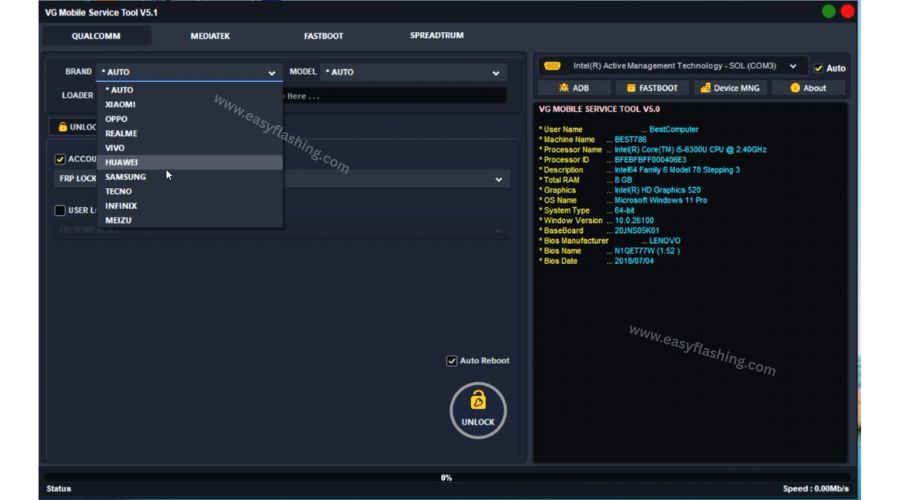900x500 pixels.
Task: Click the LOADER path input field
Action: tap(395, 96)
